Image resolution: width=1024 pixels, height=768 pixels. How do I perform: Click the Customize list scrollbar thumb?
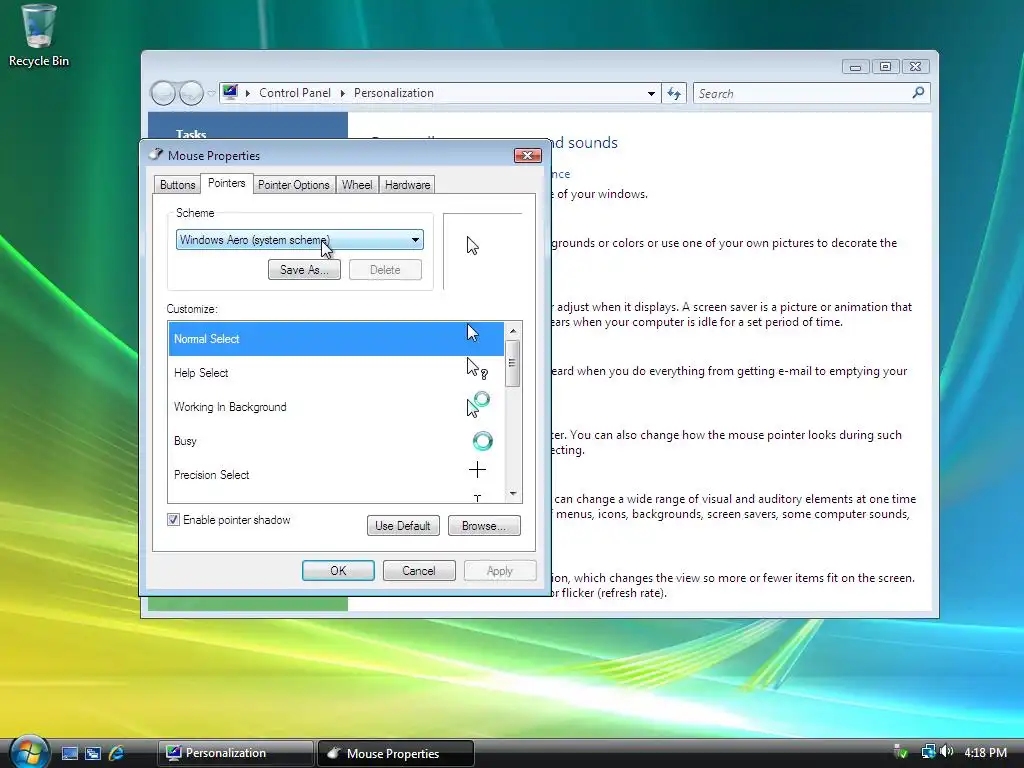point(513,363)
